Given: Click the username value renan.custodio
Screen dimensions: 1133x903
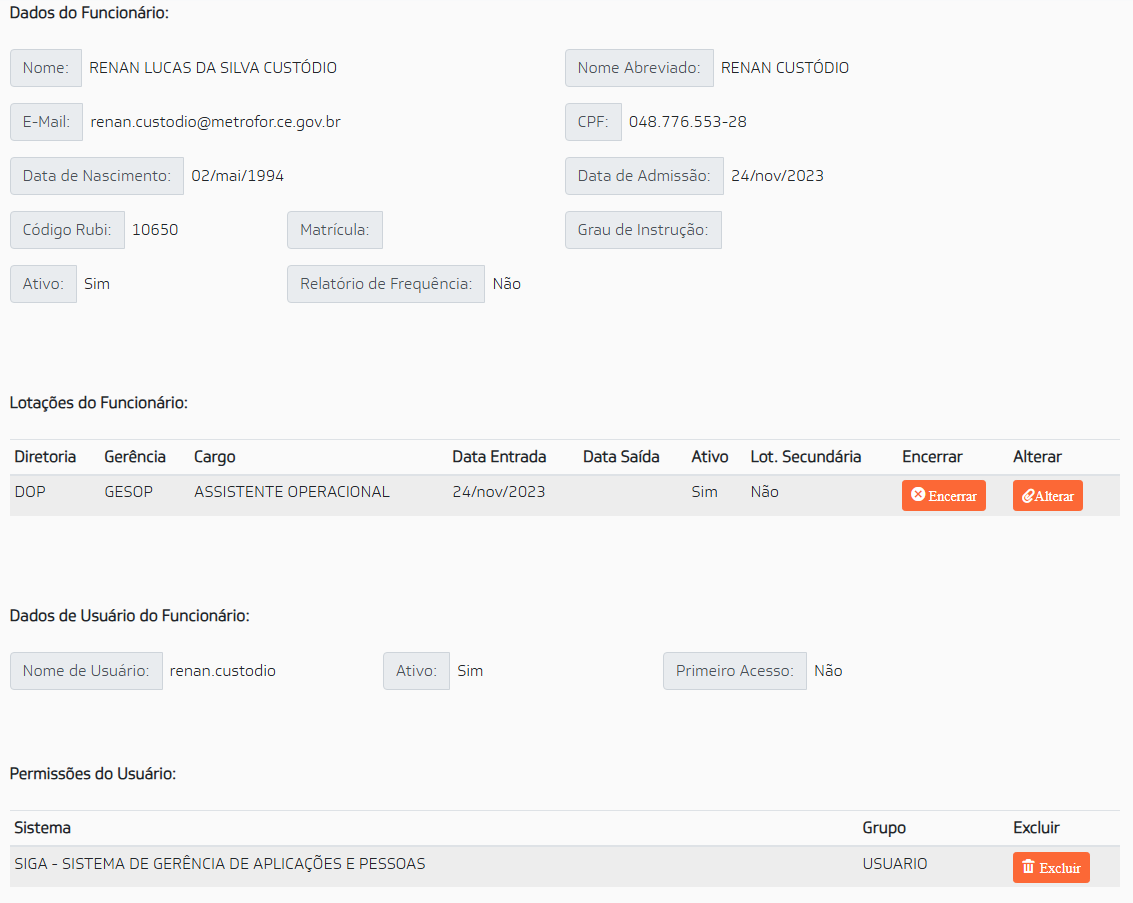Looking at the screenshot, I should [x=223, y=671].
